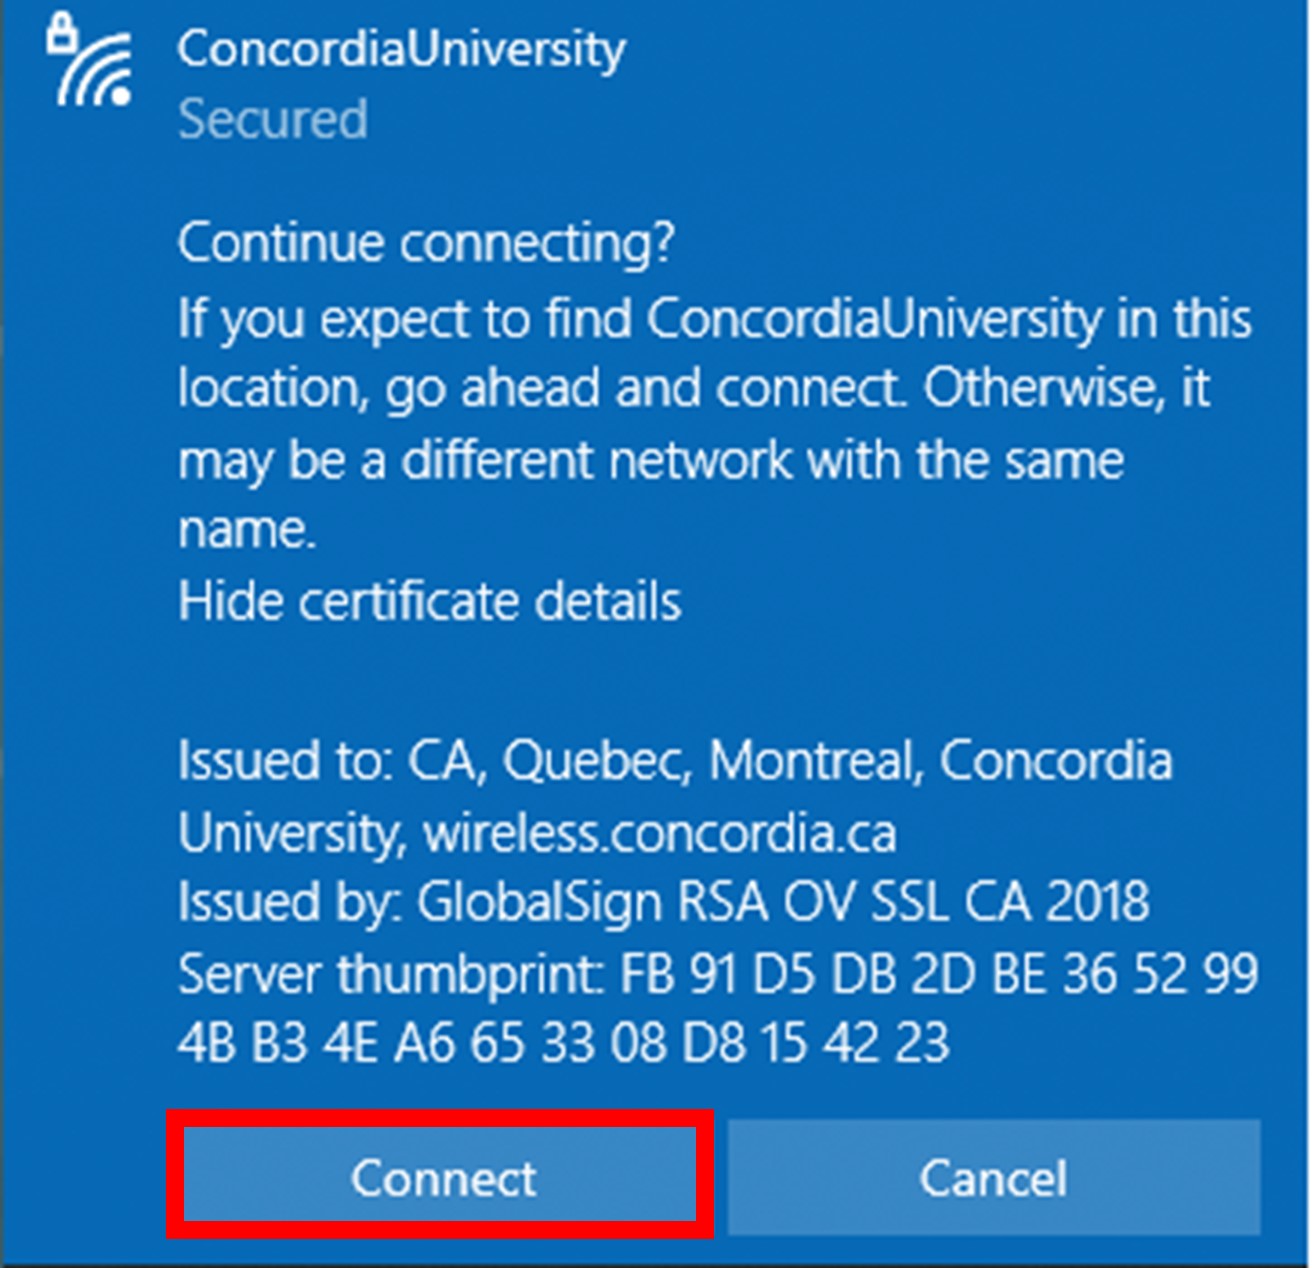Dismiss the prompt with Cancel button

point(994,1177)
